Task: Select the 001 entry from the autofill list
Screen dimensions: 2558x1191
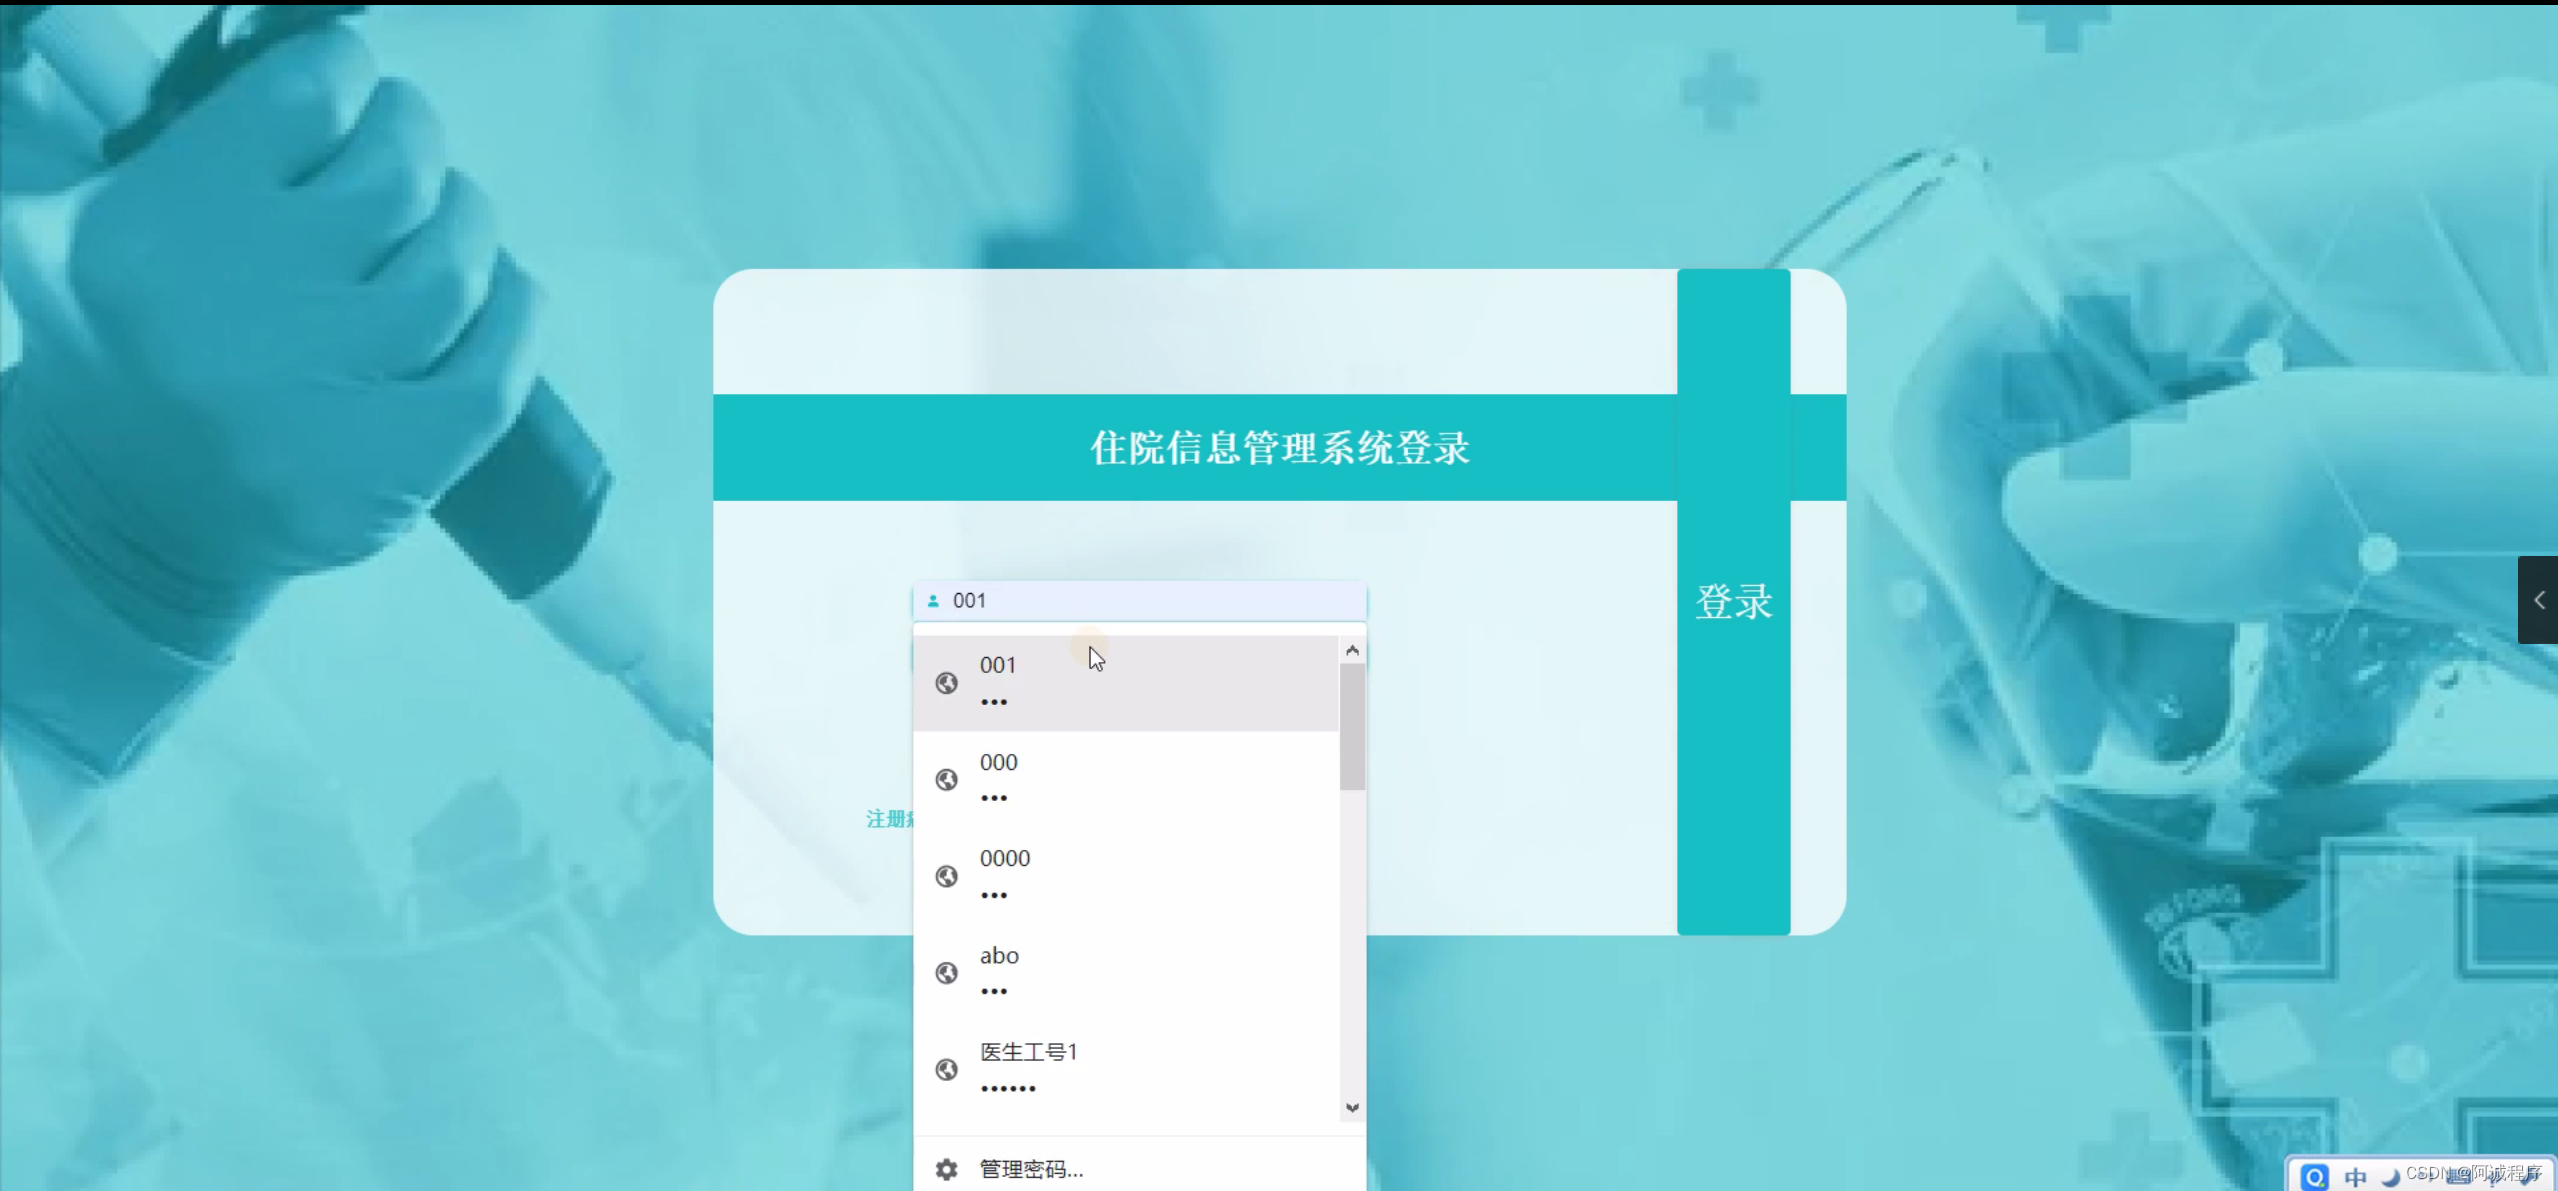Action: [1100, 683]
